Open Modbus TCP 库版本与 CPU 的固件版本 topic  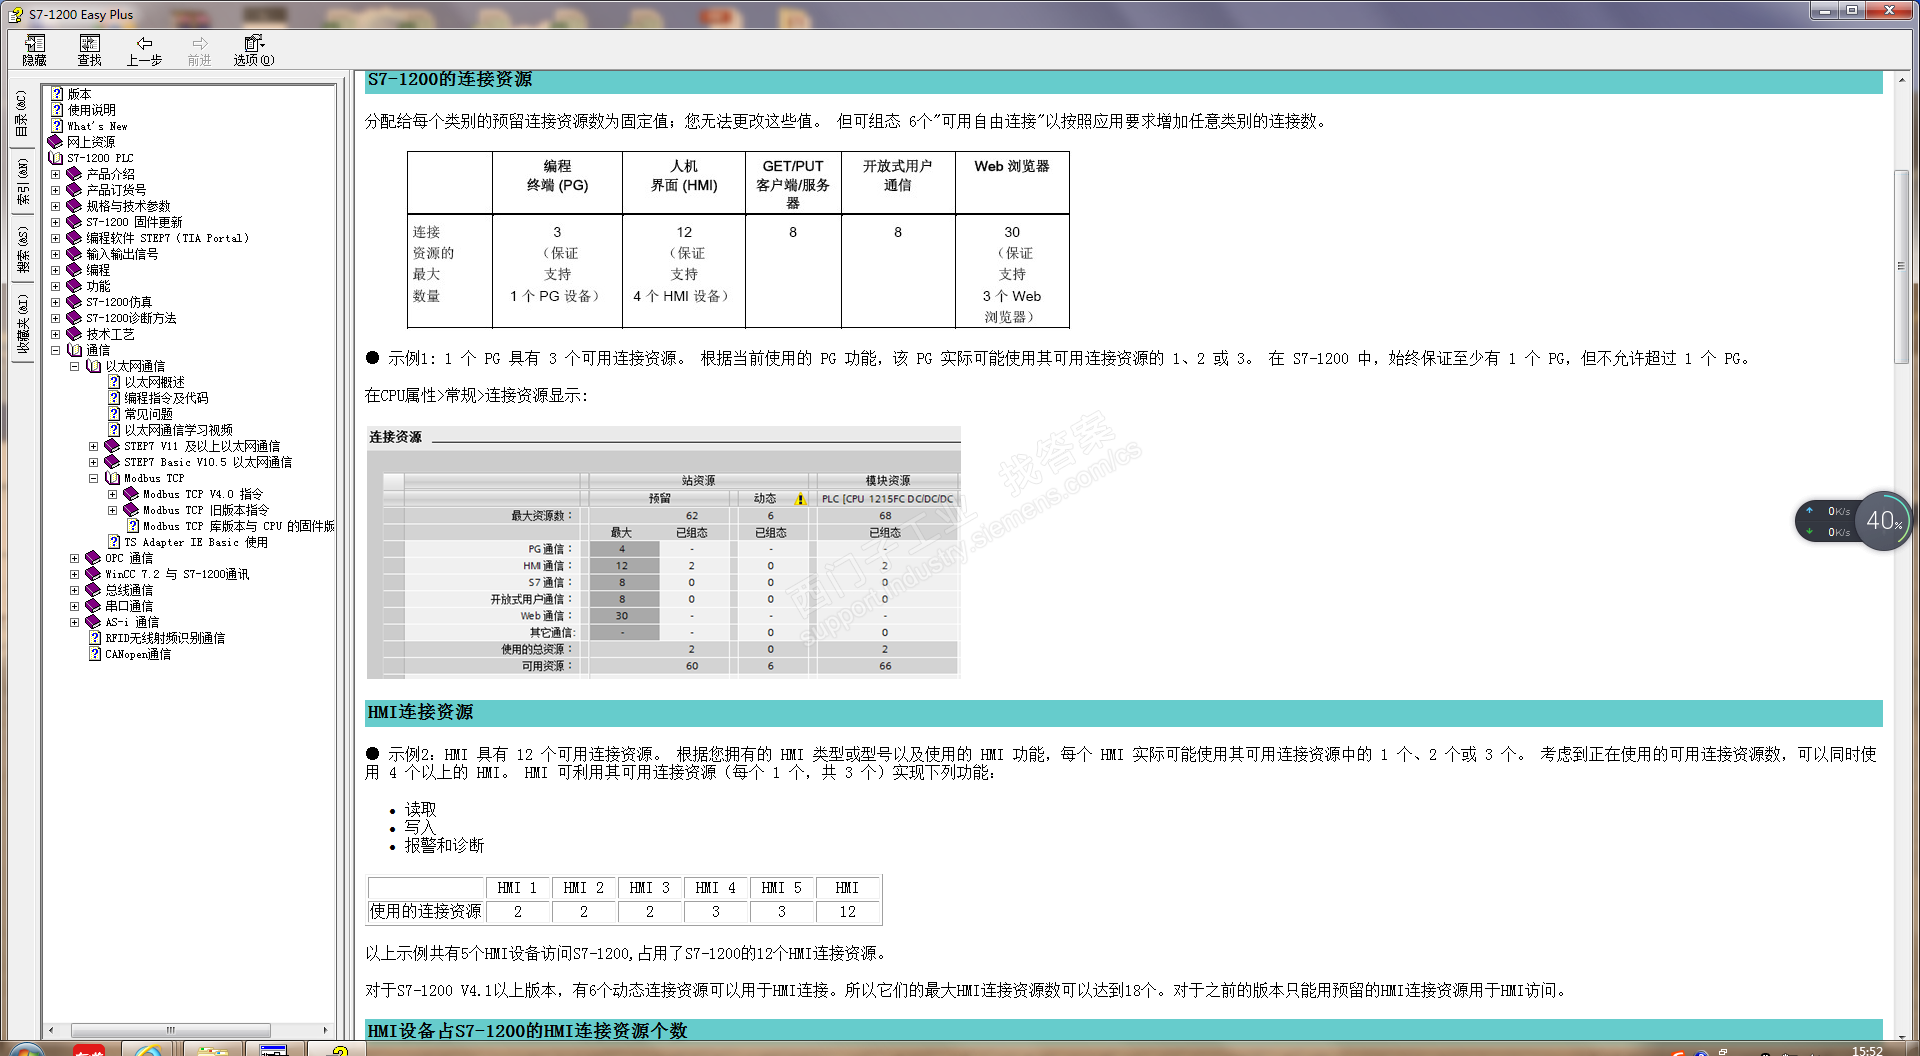coord(238,526)
